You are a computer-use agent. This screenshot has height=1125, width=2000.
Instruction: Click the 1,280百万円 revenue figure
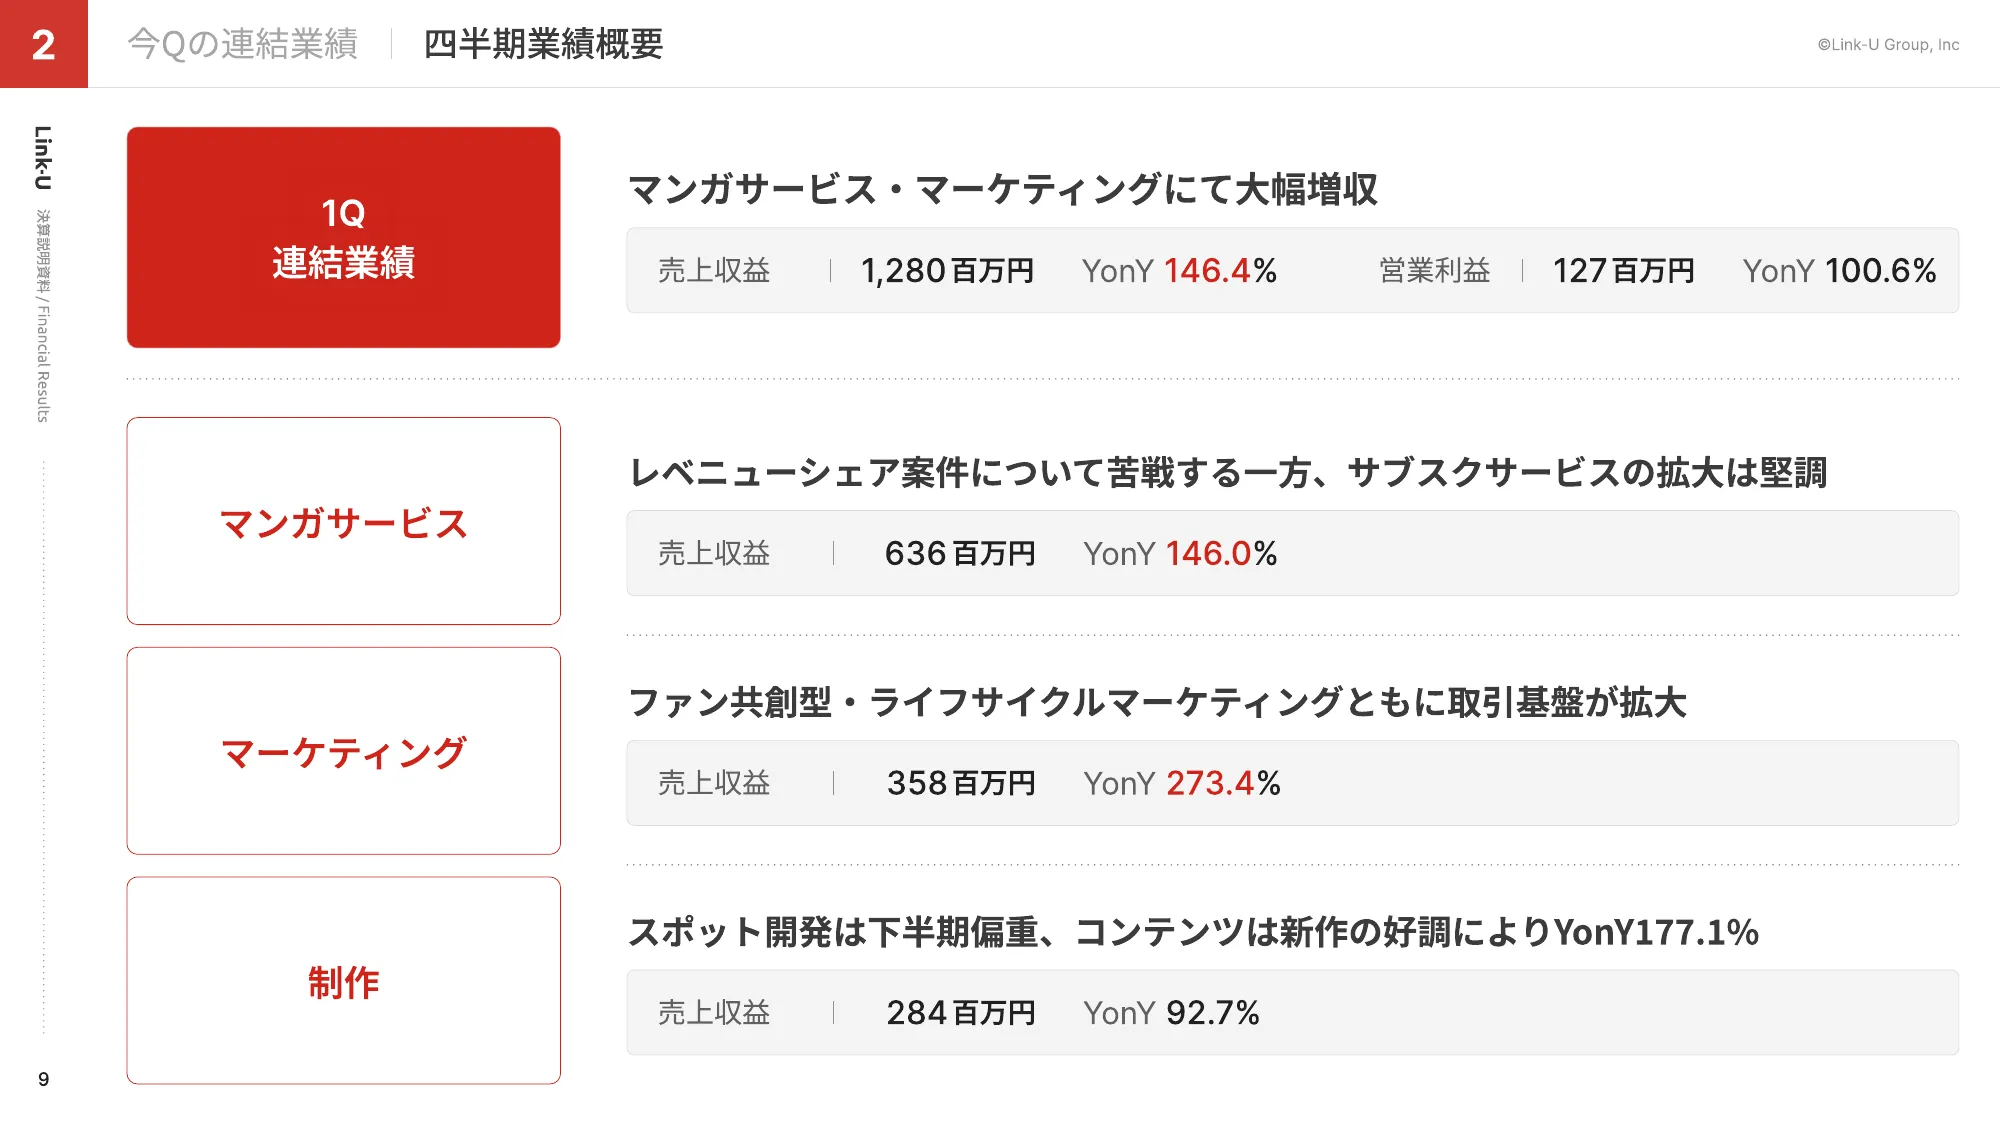tap(947, 271)
